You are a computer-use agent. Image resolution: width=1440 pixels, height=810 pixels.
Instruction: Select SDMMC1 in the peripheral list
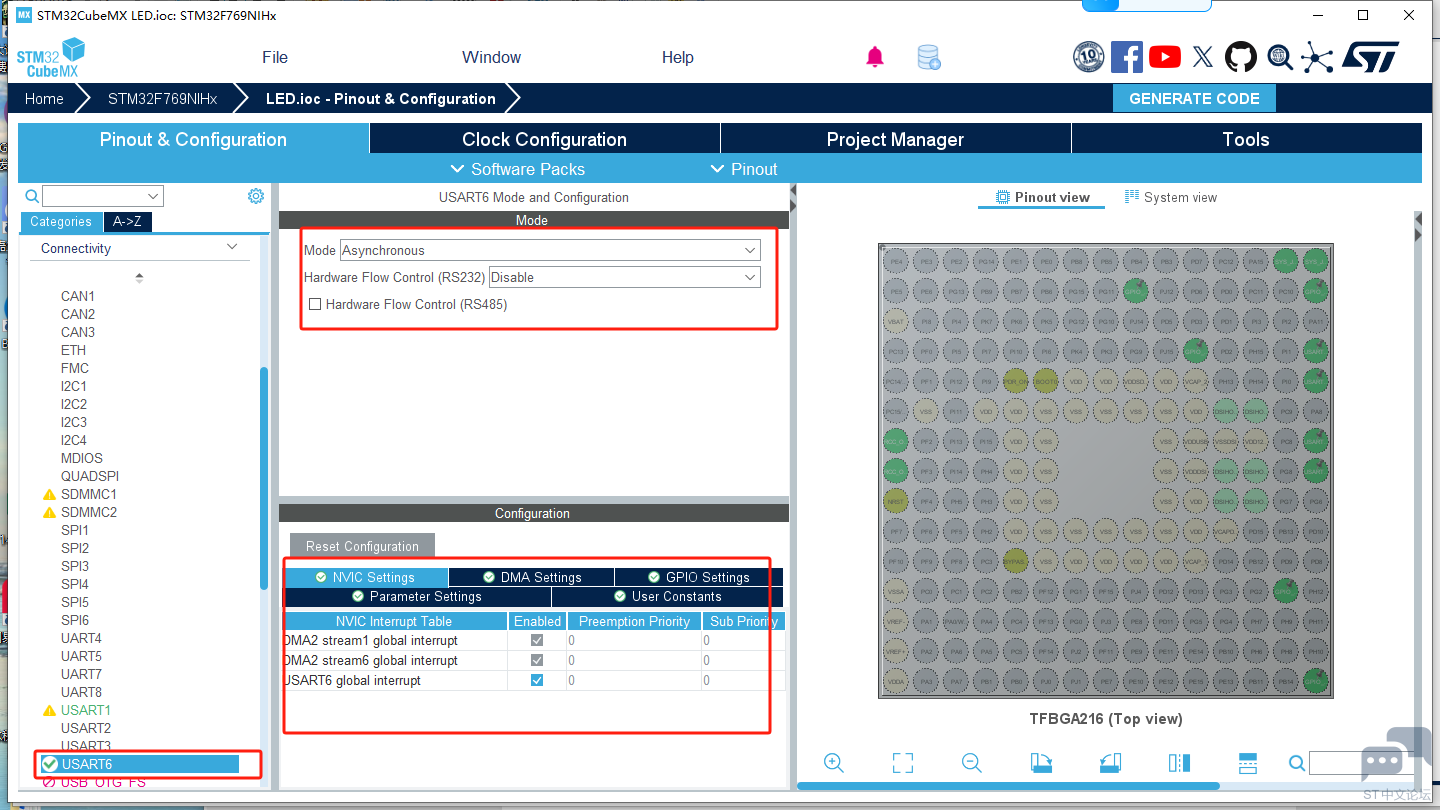88,494
